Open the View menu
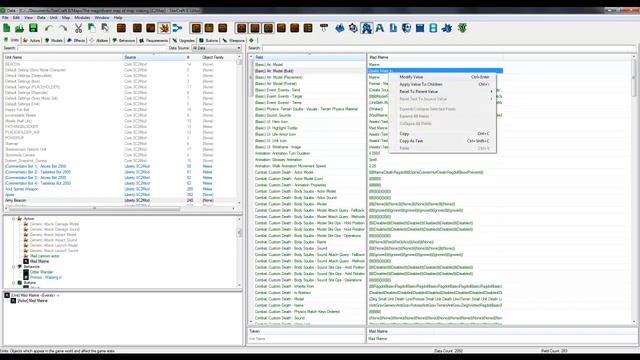The height and width of the screenshot is (360, 640). pos(28,18)
